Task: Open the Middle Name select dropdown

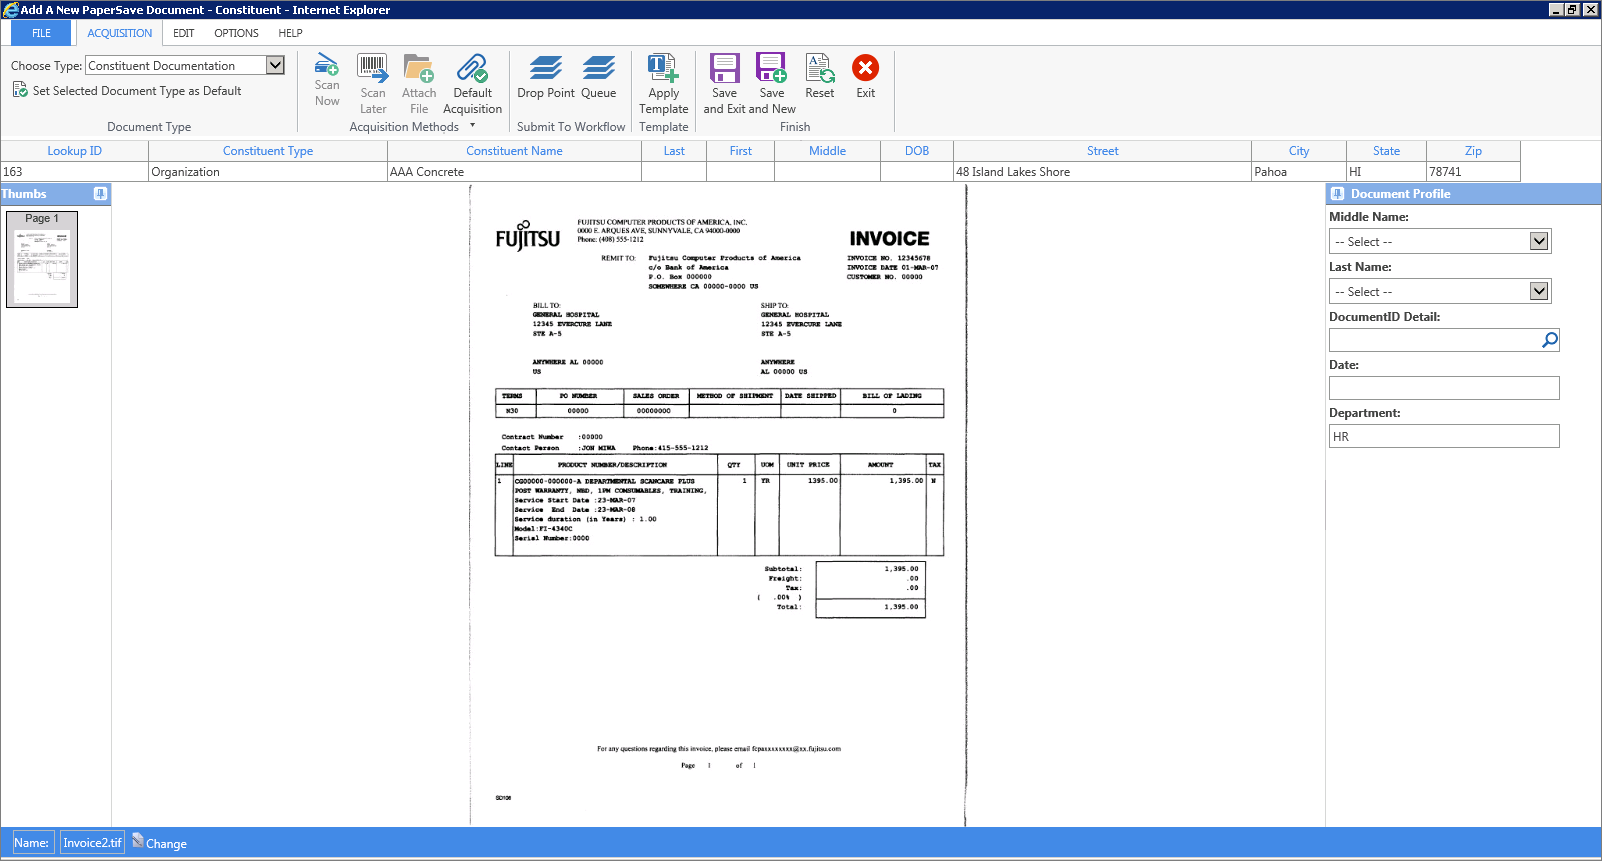Action: (x=1539, y=241)
